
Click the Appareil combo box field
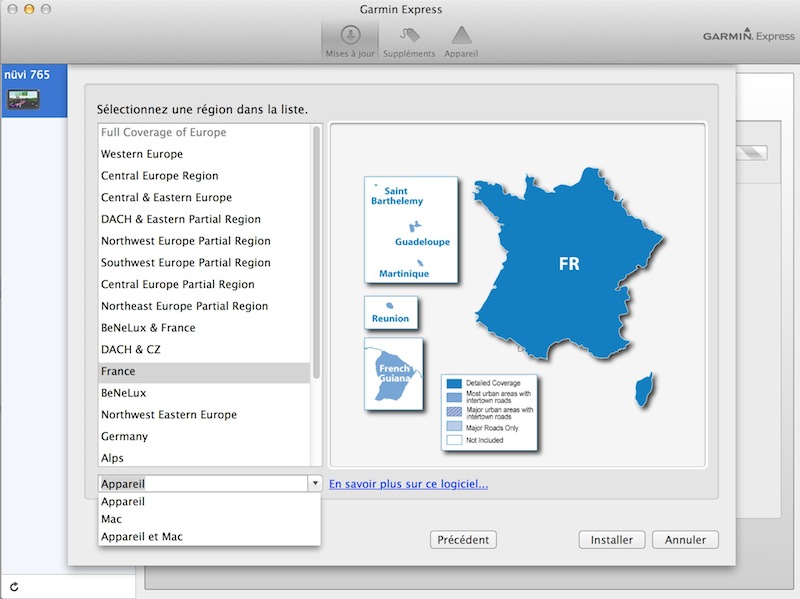tap(203, 483)
